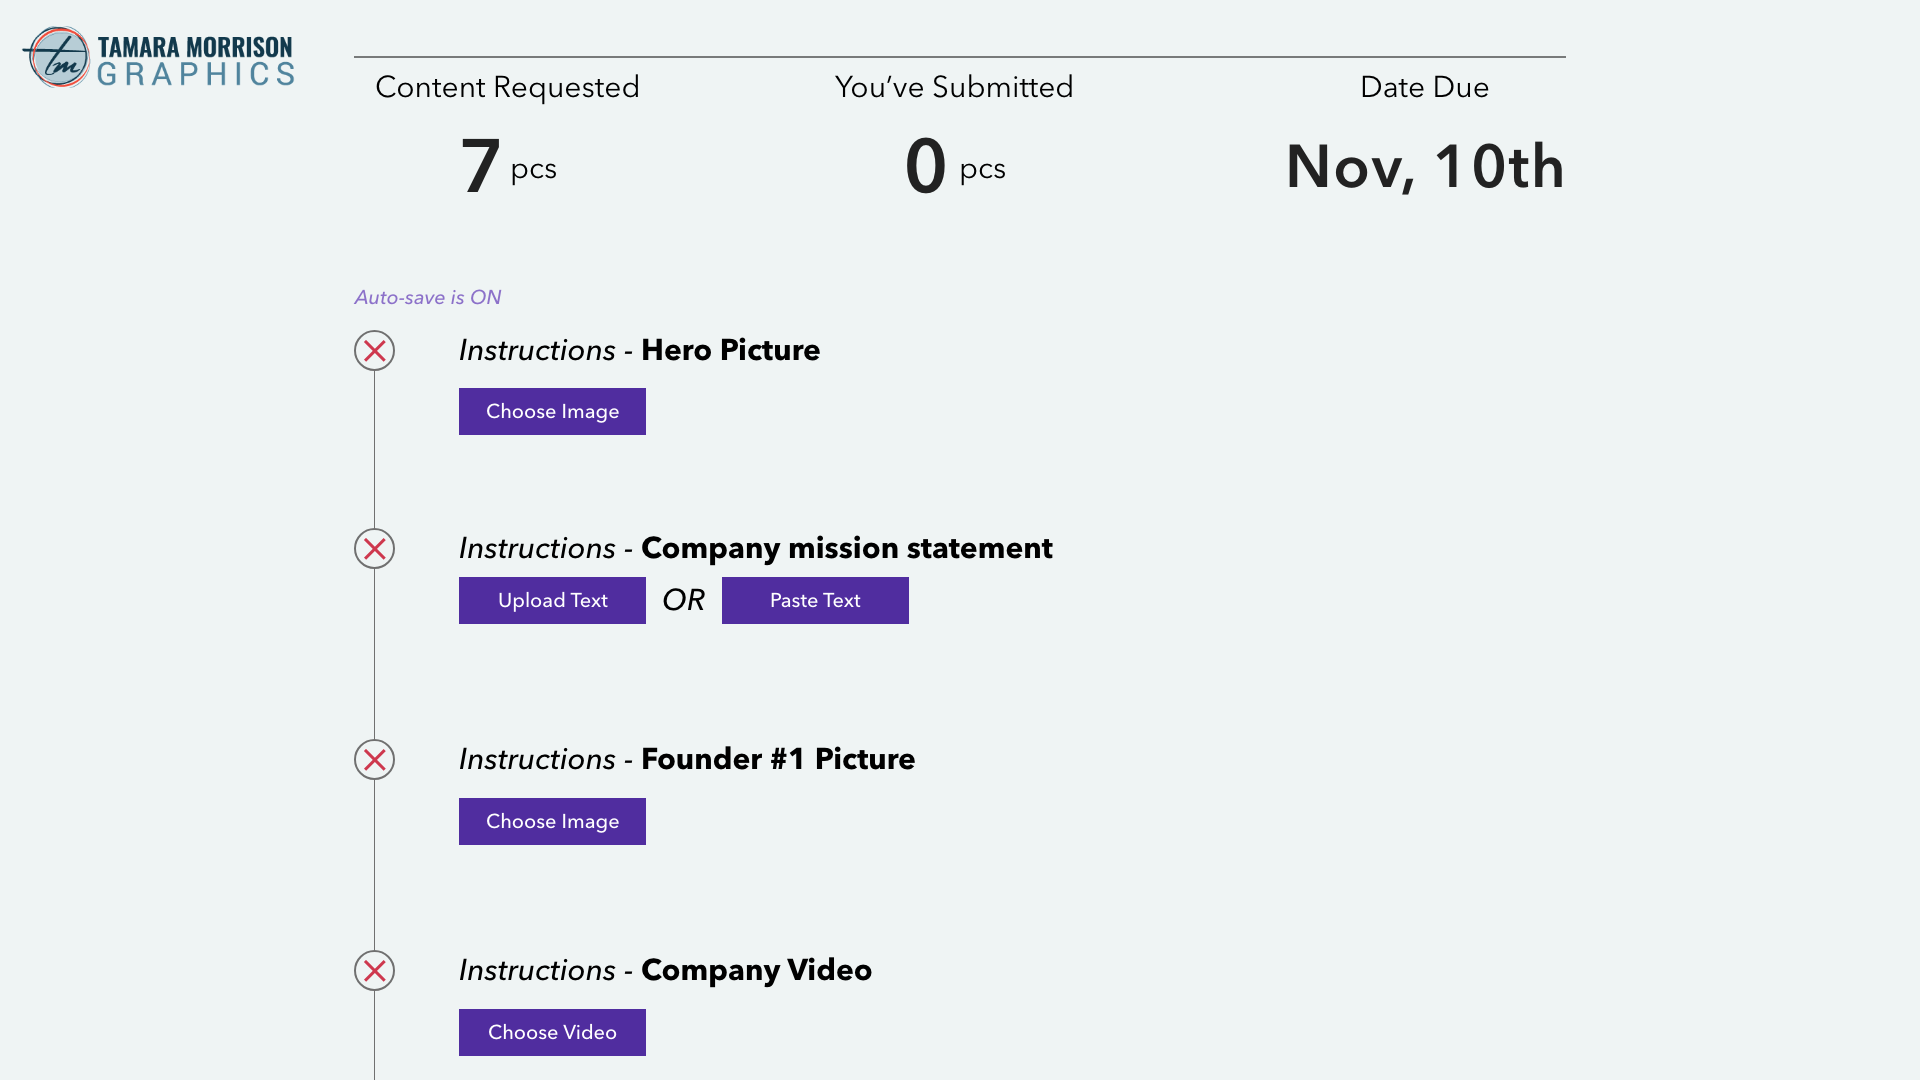Screen dimensions: 1920x1080
Task: Click 'Instructions - Hero Picture' title
Action: [639, 351]
